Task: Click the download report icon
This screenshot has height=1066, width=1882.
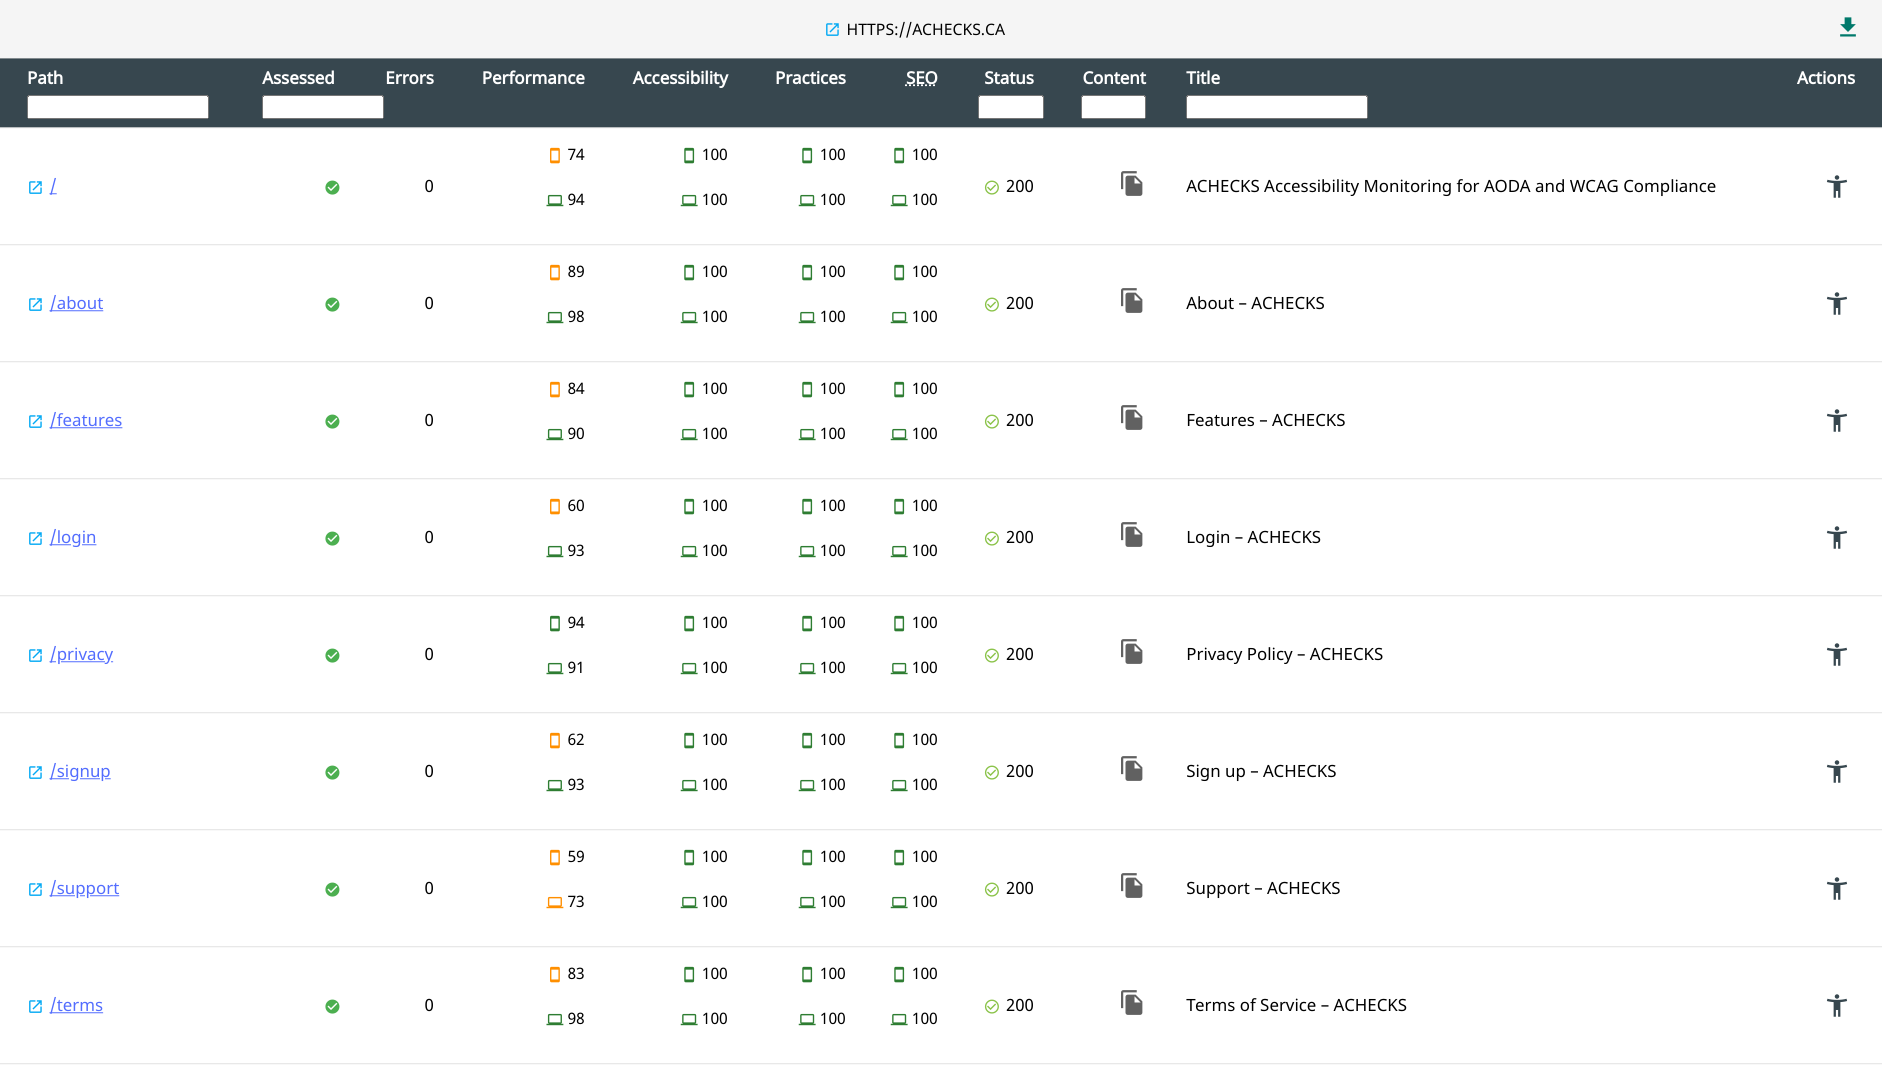Action: coord(1847,28)
